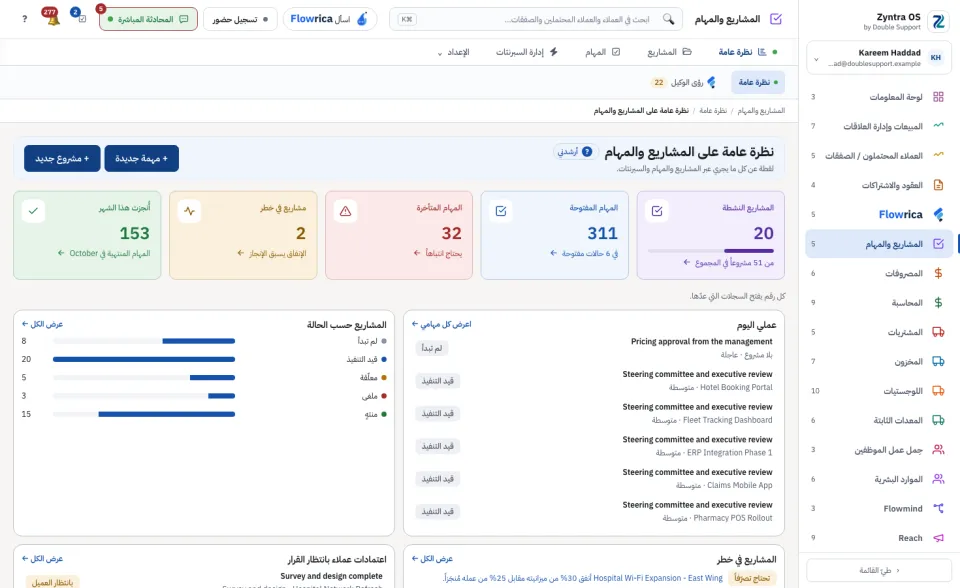Collapse the sidebar with طيّ القائمة
The height and width of the screenshot is (588, 960).
pos(879,570)
